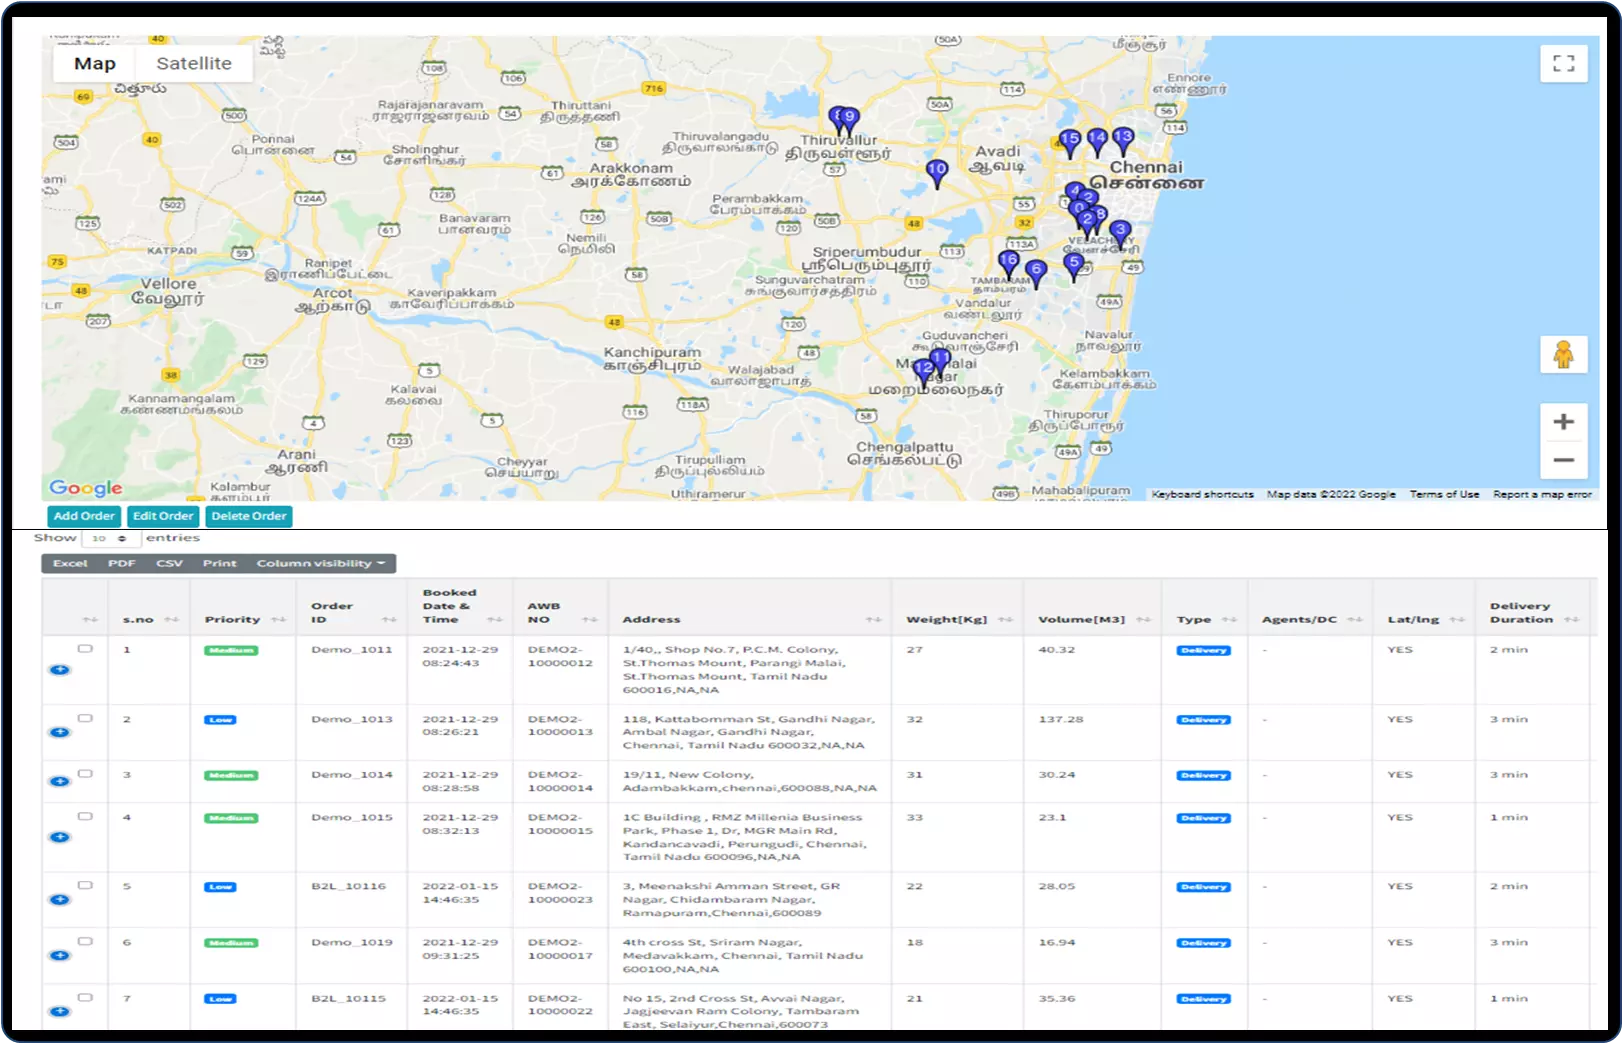Image resolution: width=1623 pixels, height=1044 pixels.
Task: Open the entries-per-page dropdown
Action: [x=110, y=539]
